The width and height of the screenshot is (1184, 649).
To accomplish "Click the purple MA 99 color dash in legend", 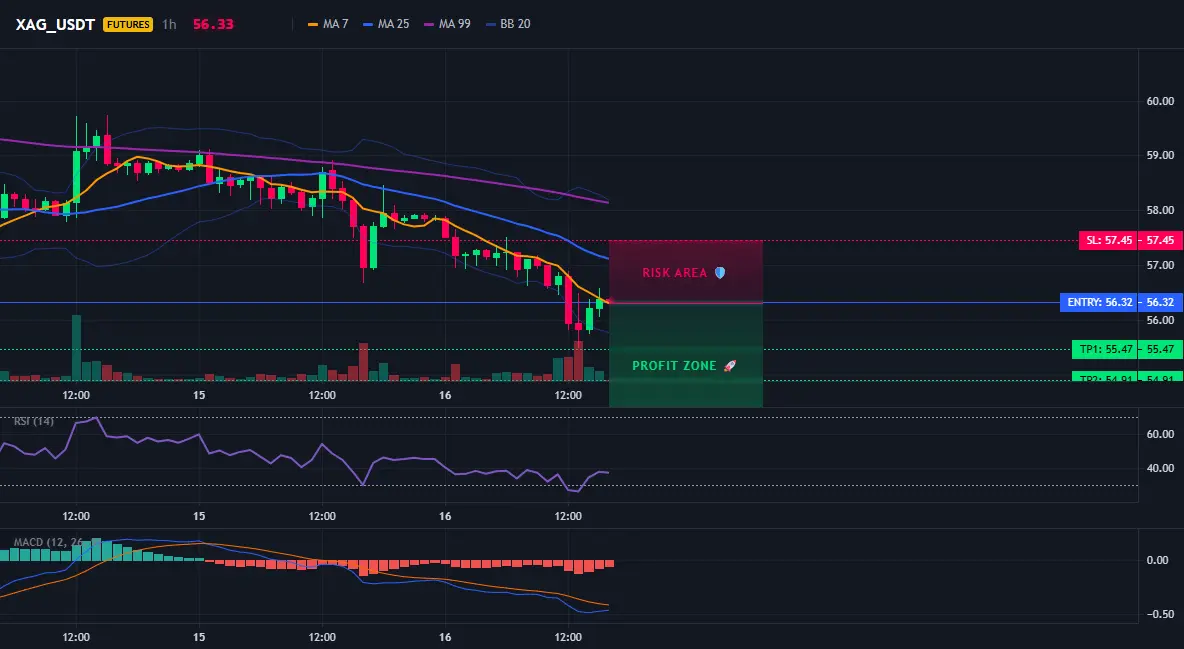I will (429, 24).
